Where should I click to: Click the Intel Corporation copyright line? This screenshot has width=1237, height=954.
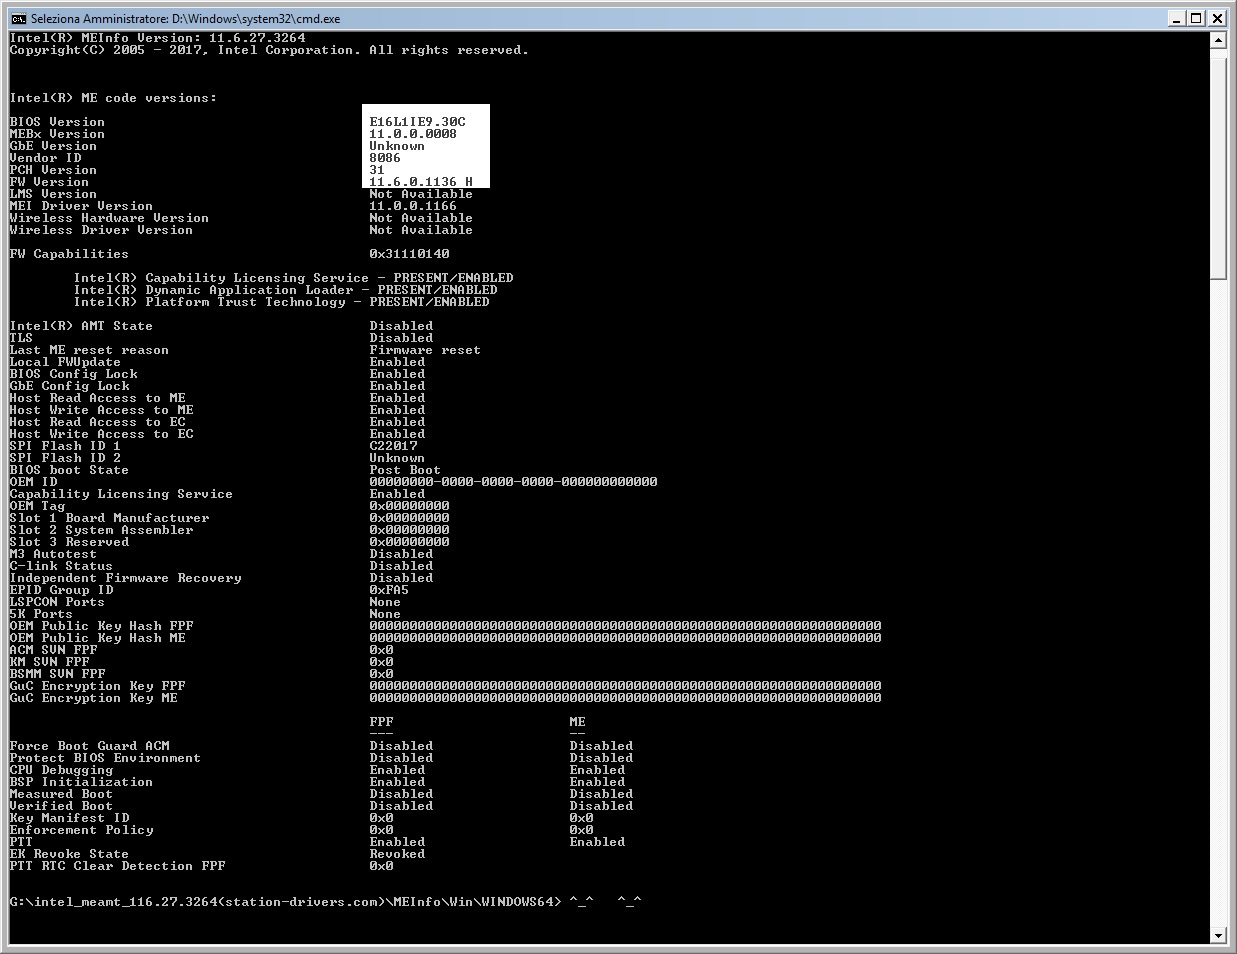269,50
